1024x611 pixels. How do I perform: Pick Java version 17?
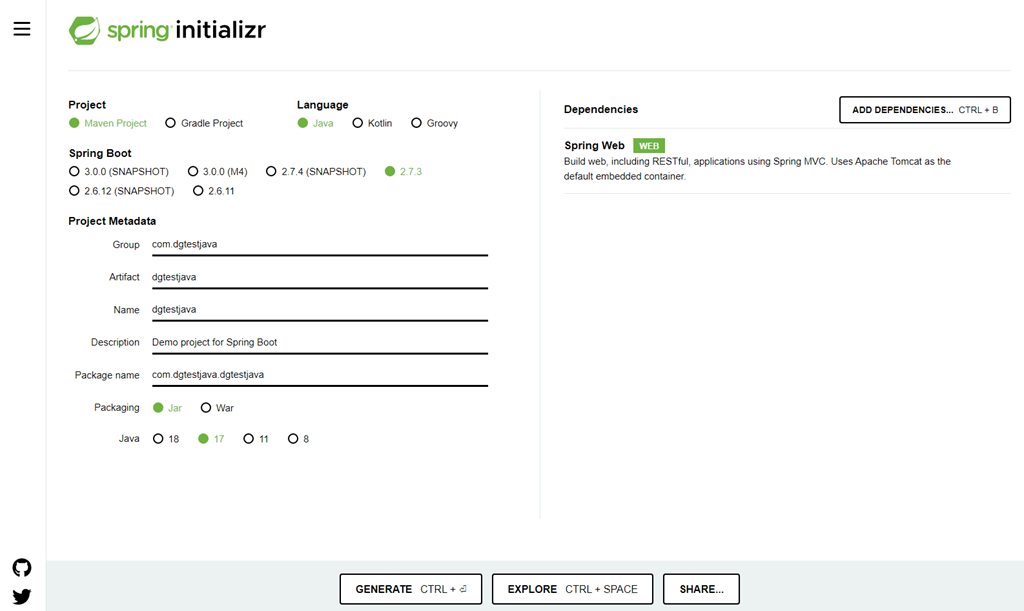coord(211,439)
